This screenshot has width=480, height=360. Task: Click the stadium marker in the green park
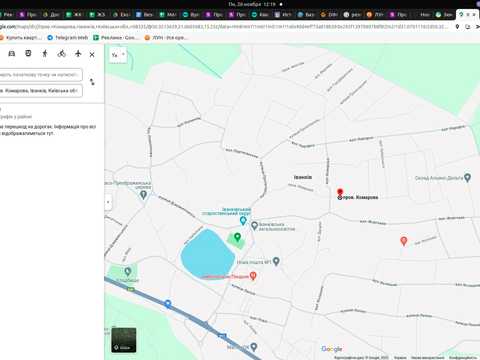pos(127,271)
